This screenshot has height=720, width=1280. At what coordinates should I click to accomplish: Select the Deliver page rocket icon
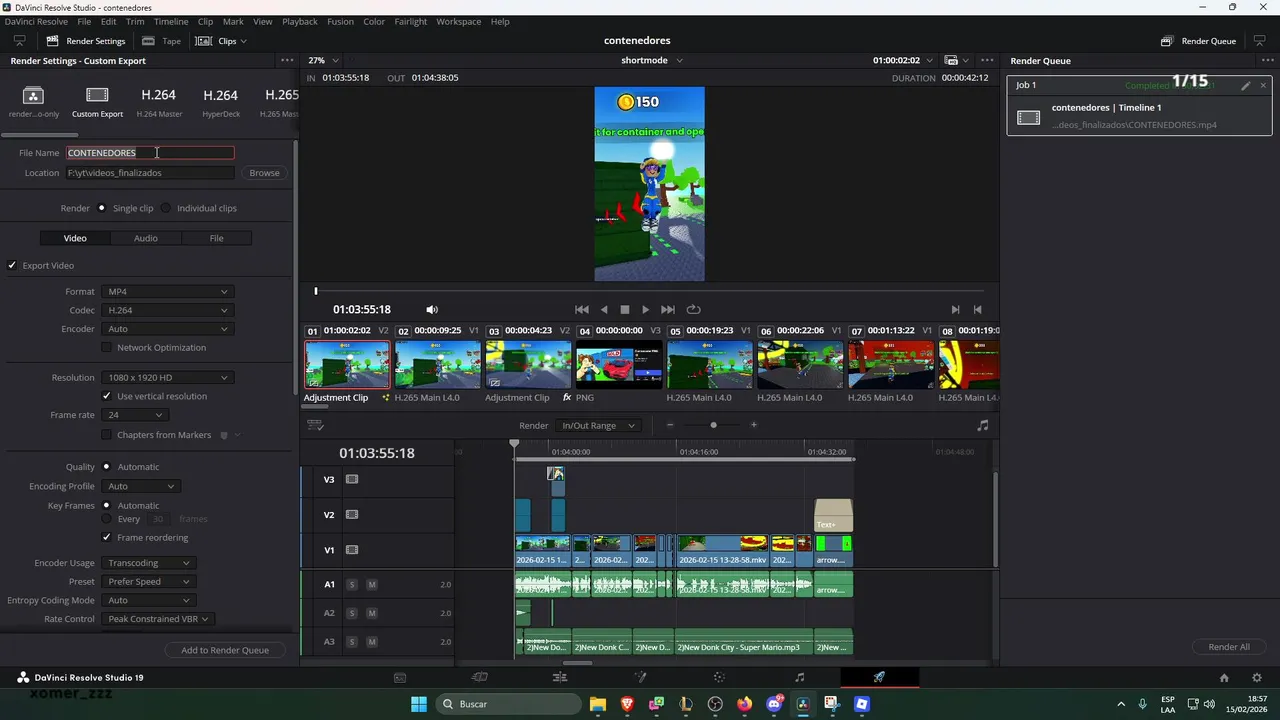point(879,677)
